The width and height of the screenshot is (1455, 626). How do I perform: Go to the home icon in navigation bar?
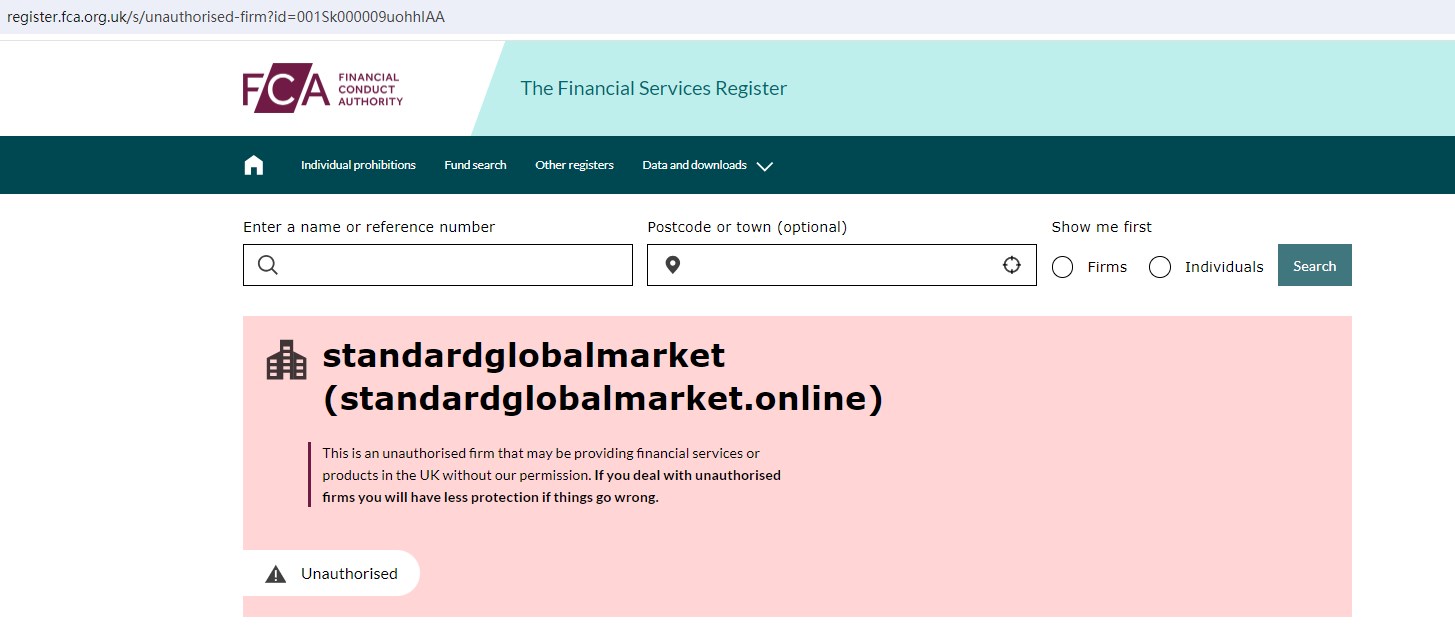click(254, 165)
